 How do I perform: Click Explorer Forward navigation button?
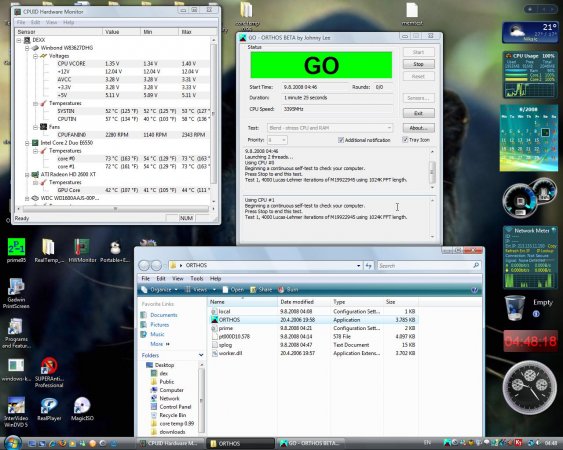point(156,265)
